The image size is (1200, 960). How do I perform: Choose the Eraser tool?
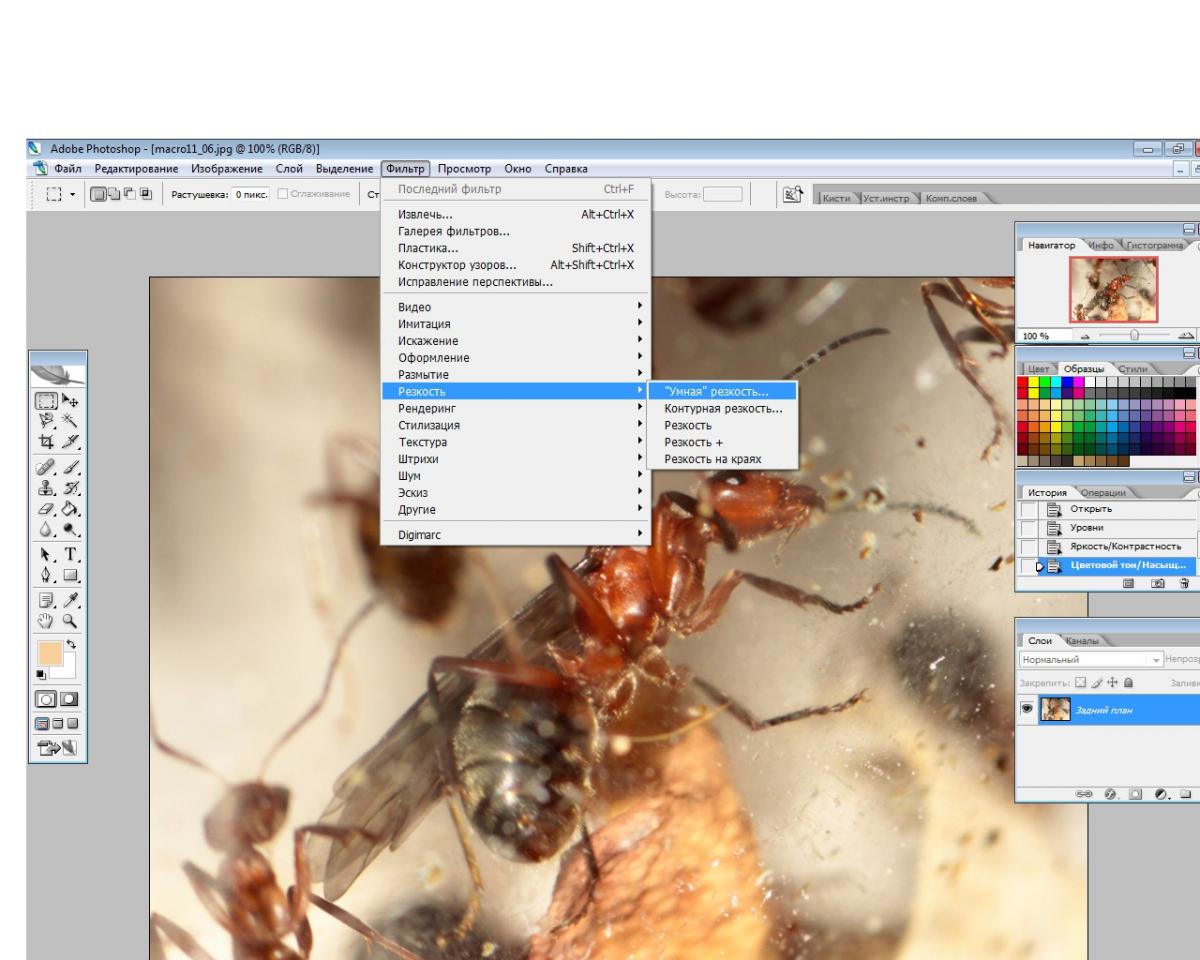[x=46, y=509]
